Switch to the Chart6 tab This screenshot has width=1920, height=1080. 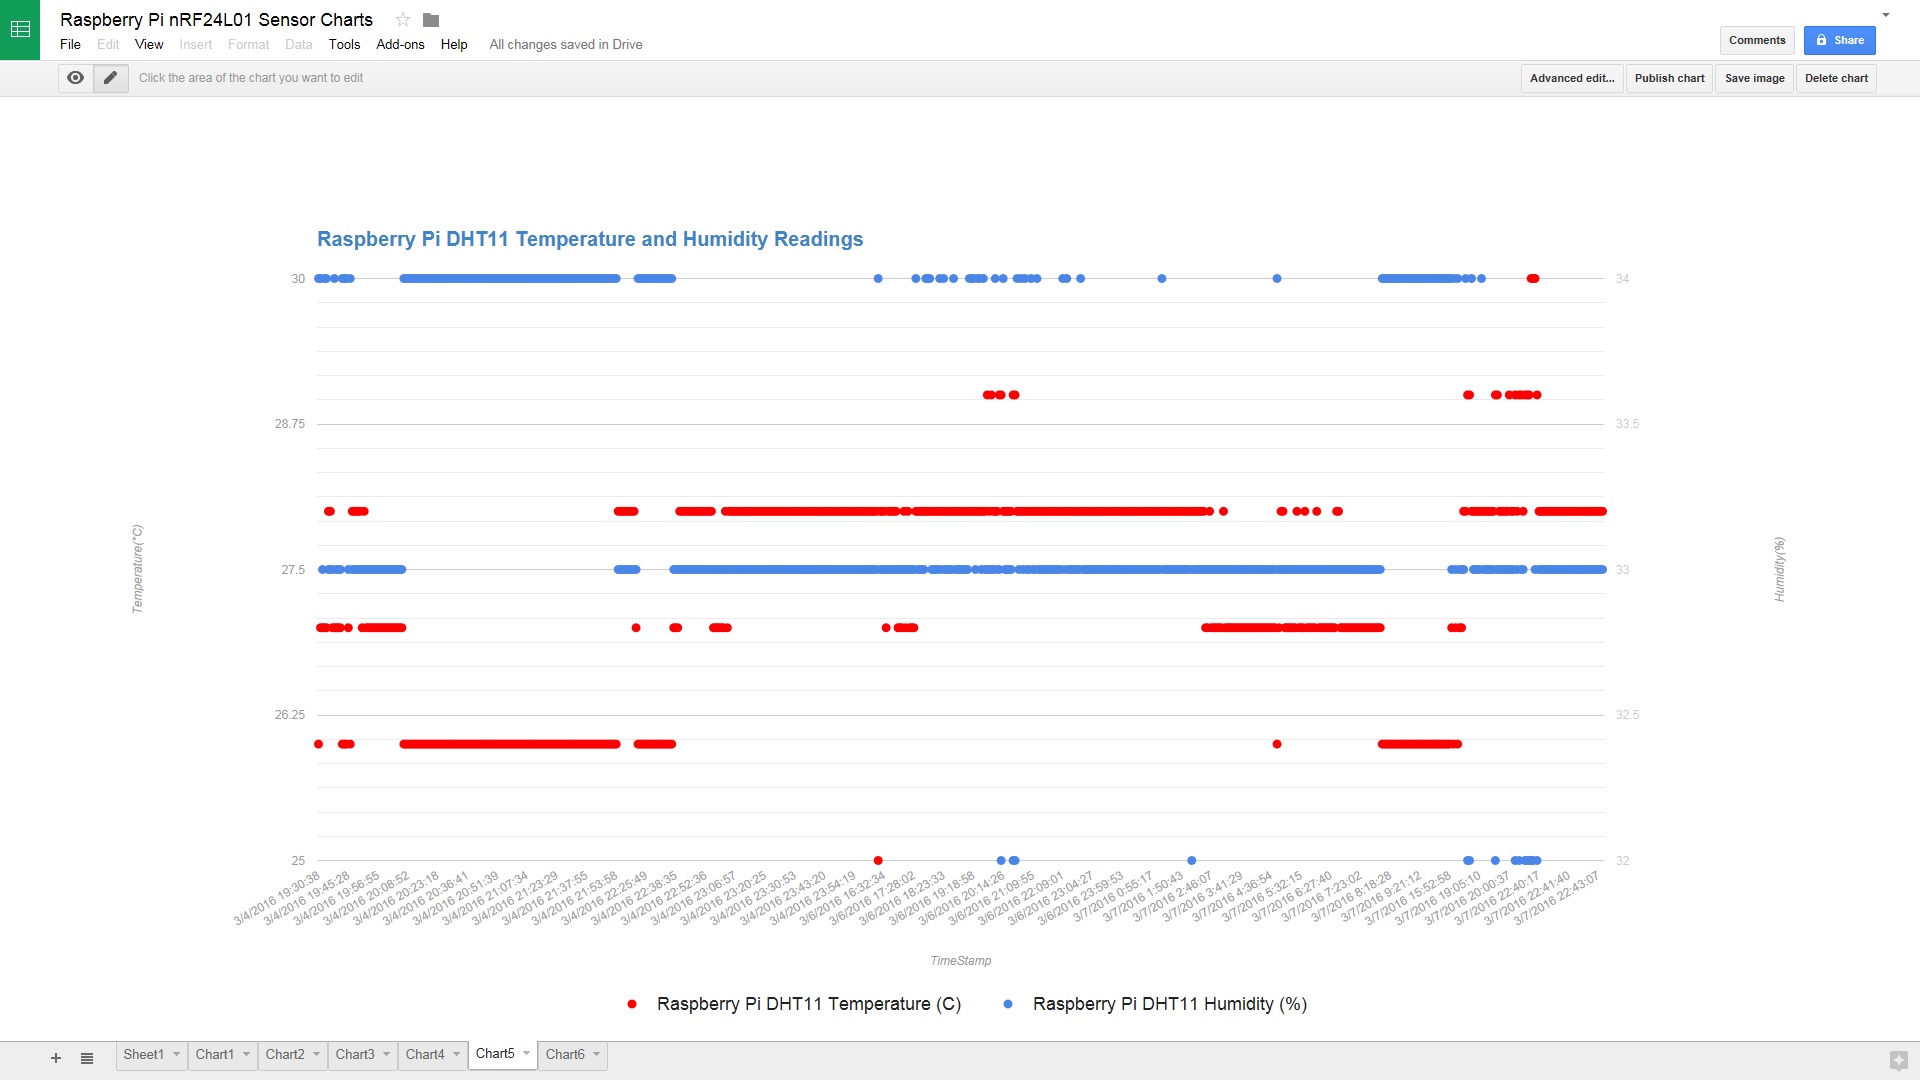click(565, 1055)
